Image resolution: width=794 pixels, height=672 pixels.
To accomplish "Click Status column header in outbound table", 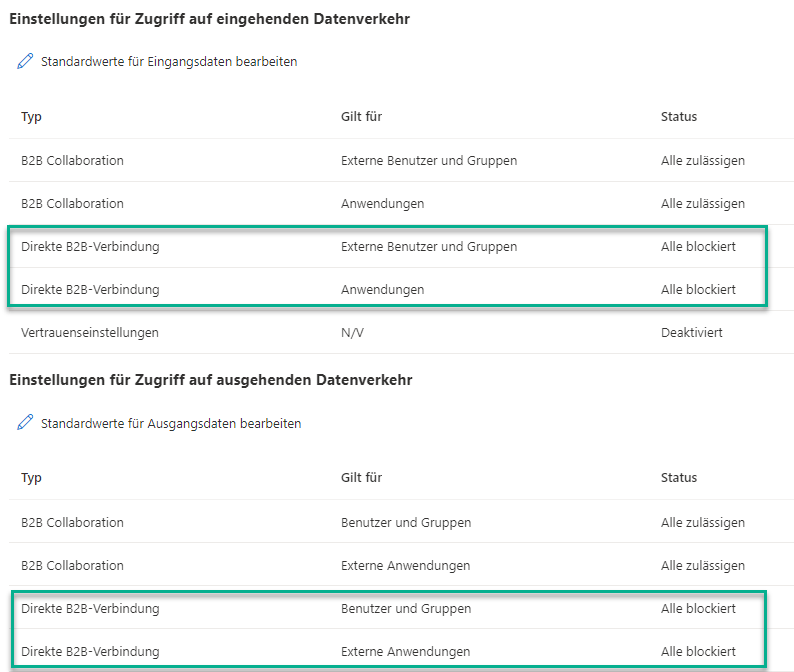I will tap(679, 478).
